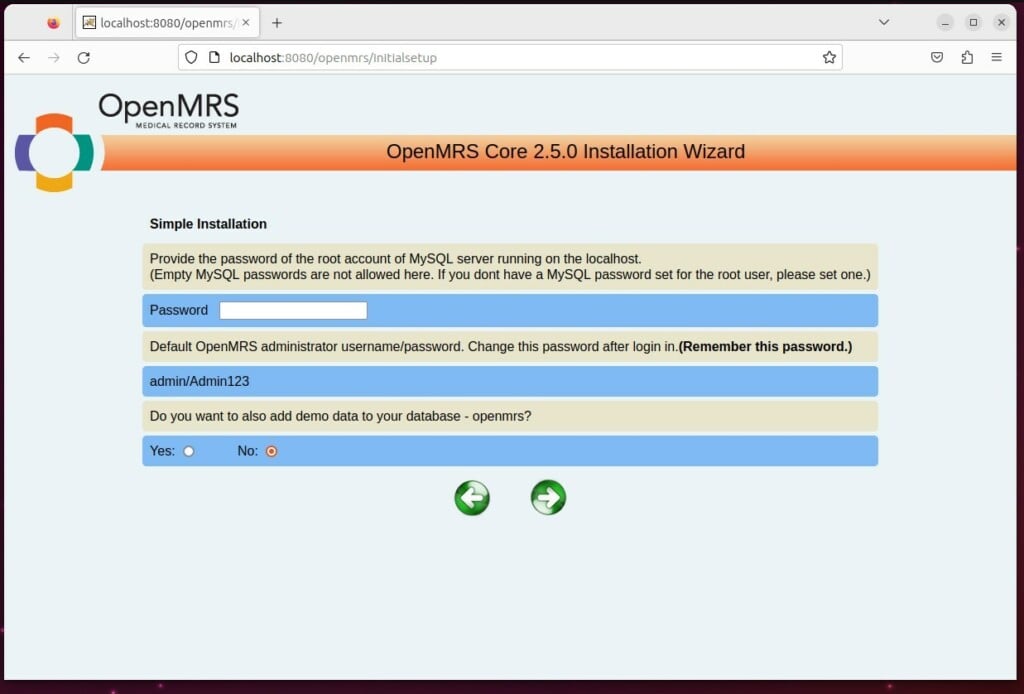Screen dimensions: 1024x694
Task: Open the Firefox hamburger menu
Action: coord(997,57)
